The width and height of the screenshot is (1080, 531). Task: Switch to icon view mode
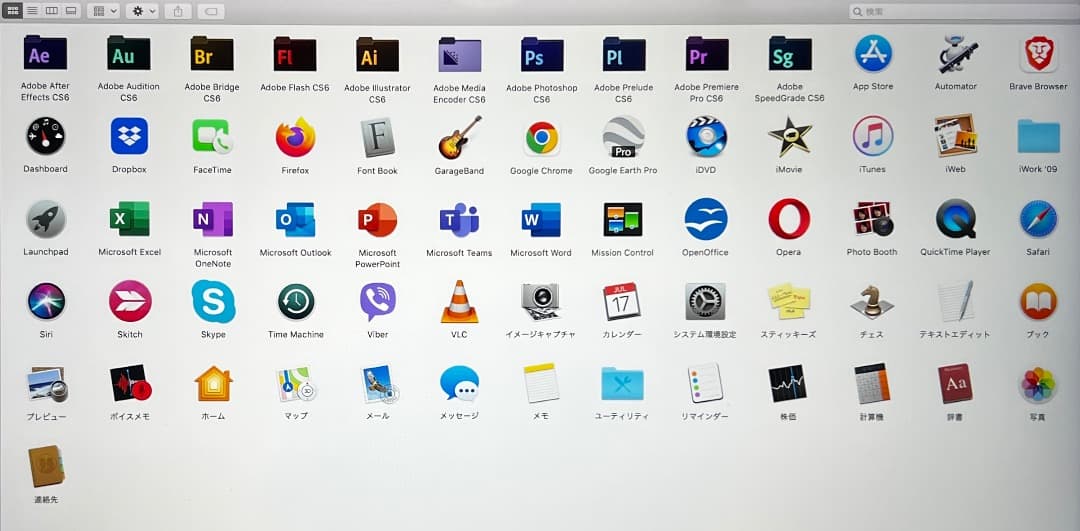(12, 11)
